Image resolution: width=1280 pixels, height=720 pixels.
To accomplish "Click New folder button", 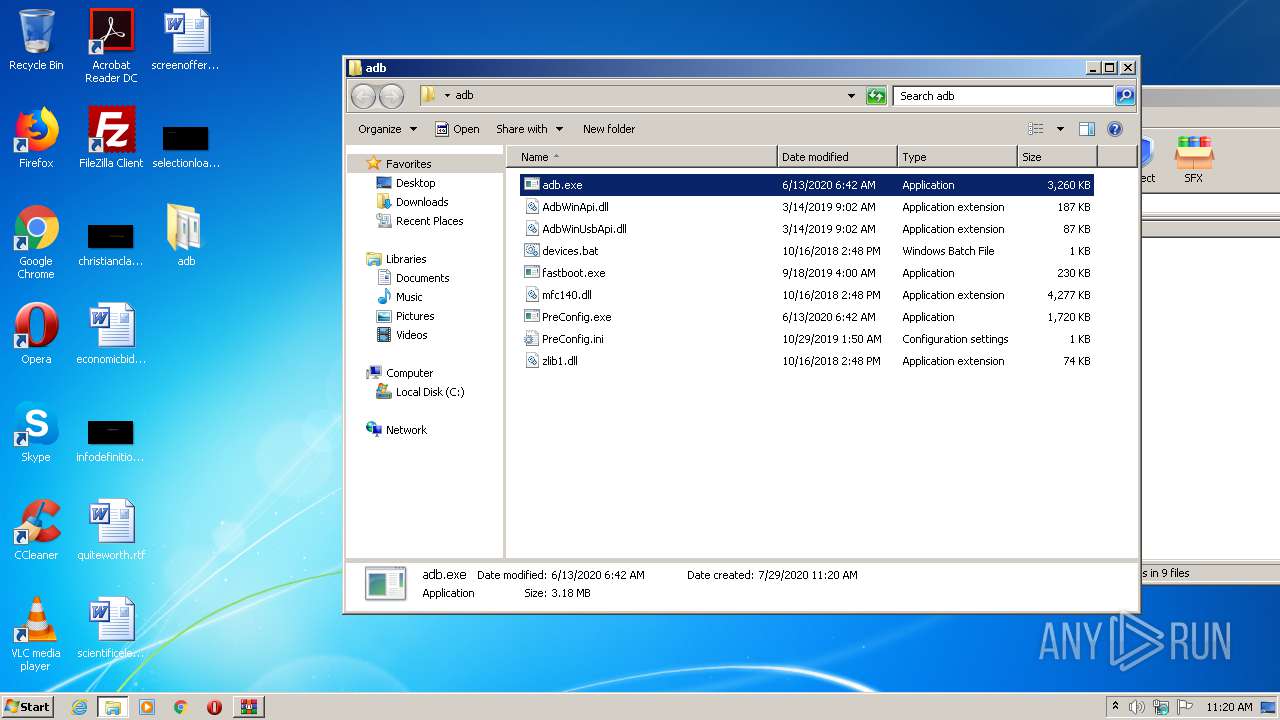I will click(609, 129).
